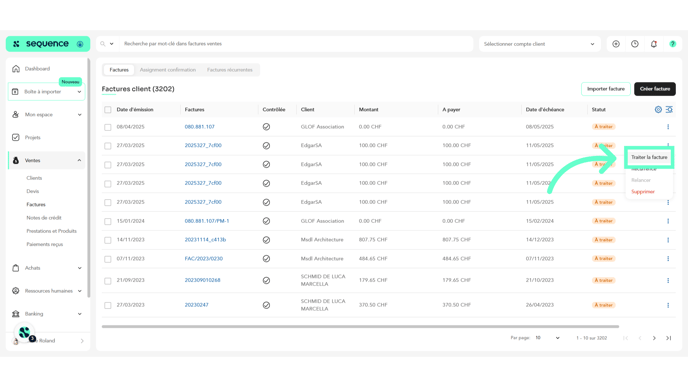The width and height of the screenshot is (688, 387).
Task: Tick checkbox for row dated 27/03/2023
Action: pyautogui.click(x=108, y=305)
